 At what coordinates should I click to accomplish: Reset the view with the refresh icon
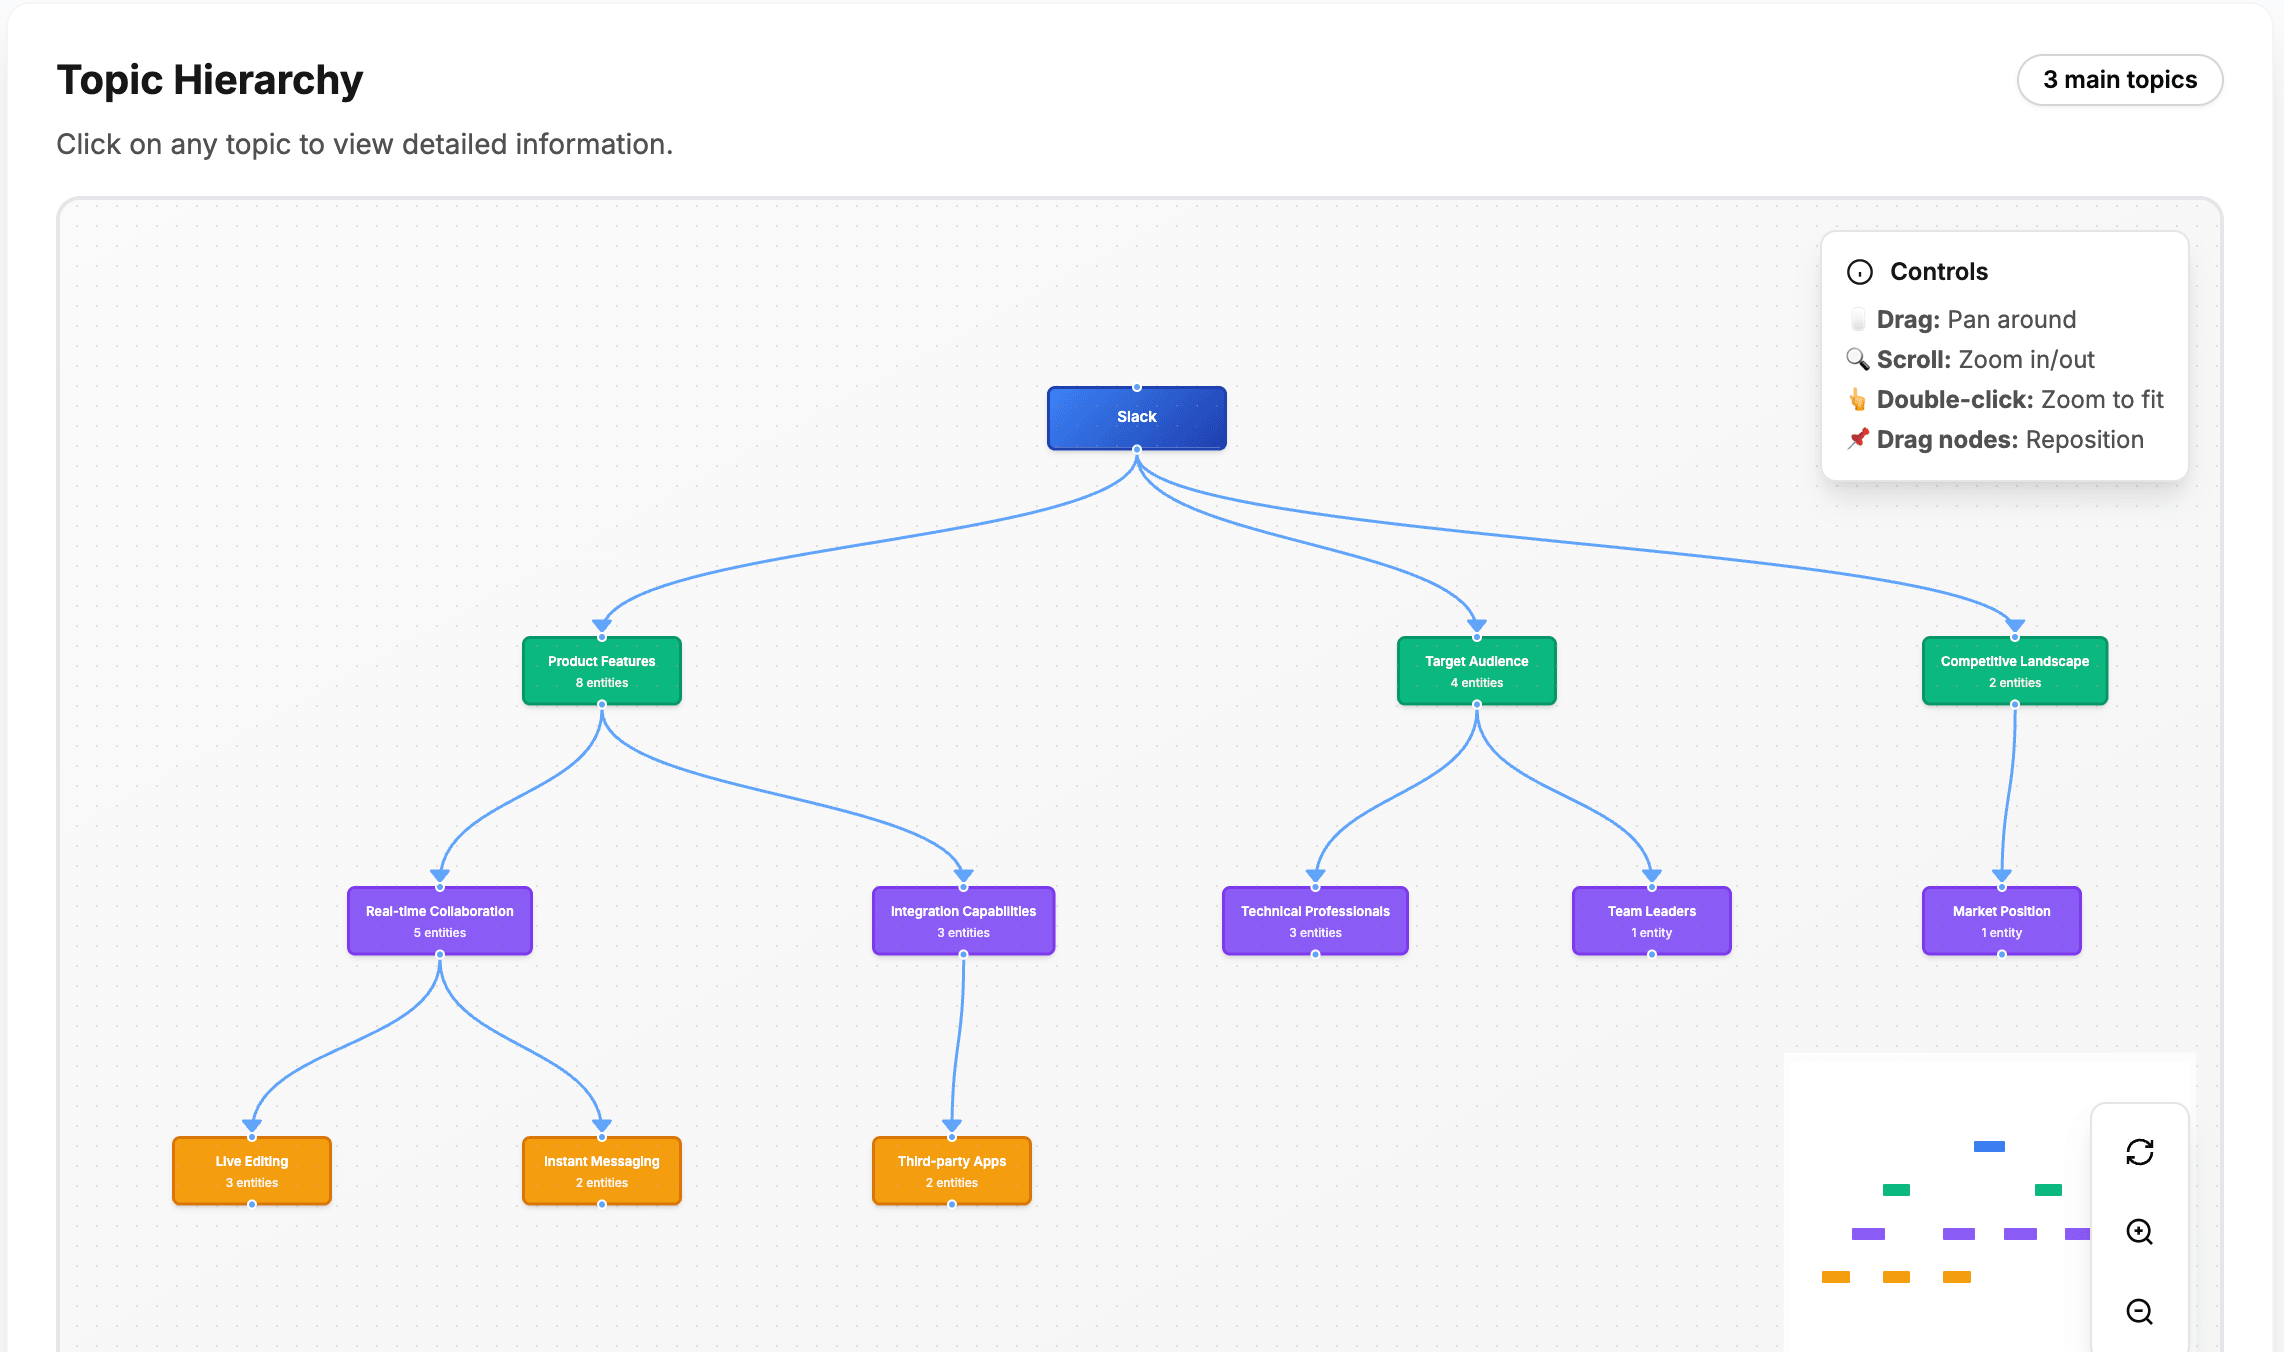pyautogui.click(x=2139, y=1152)
